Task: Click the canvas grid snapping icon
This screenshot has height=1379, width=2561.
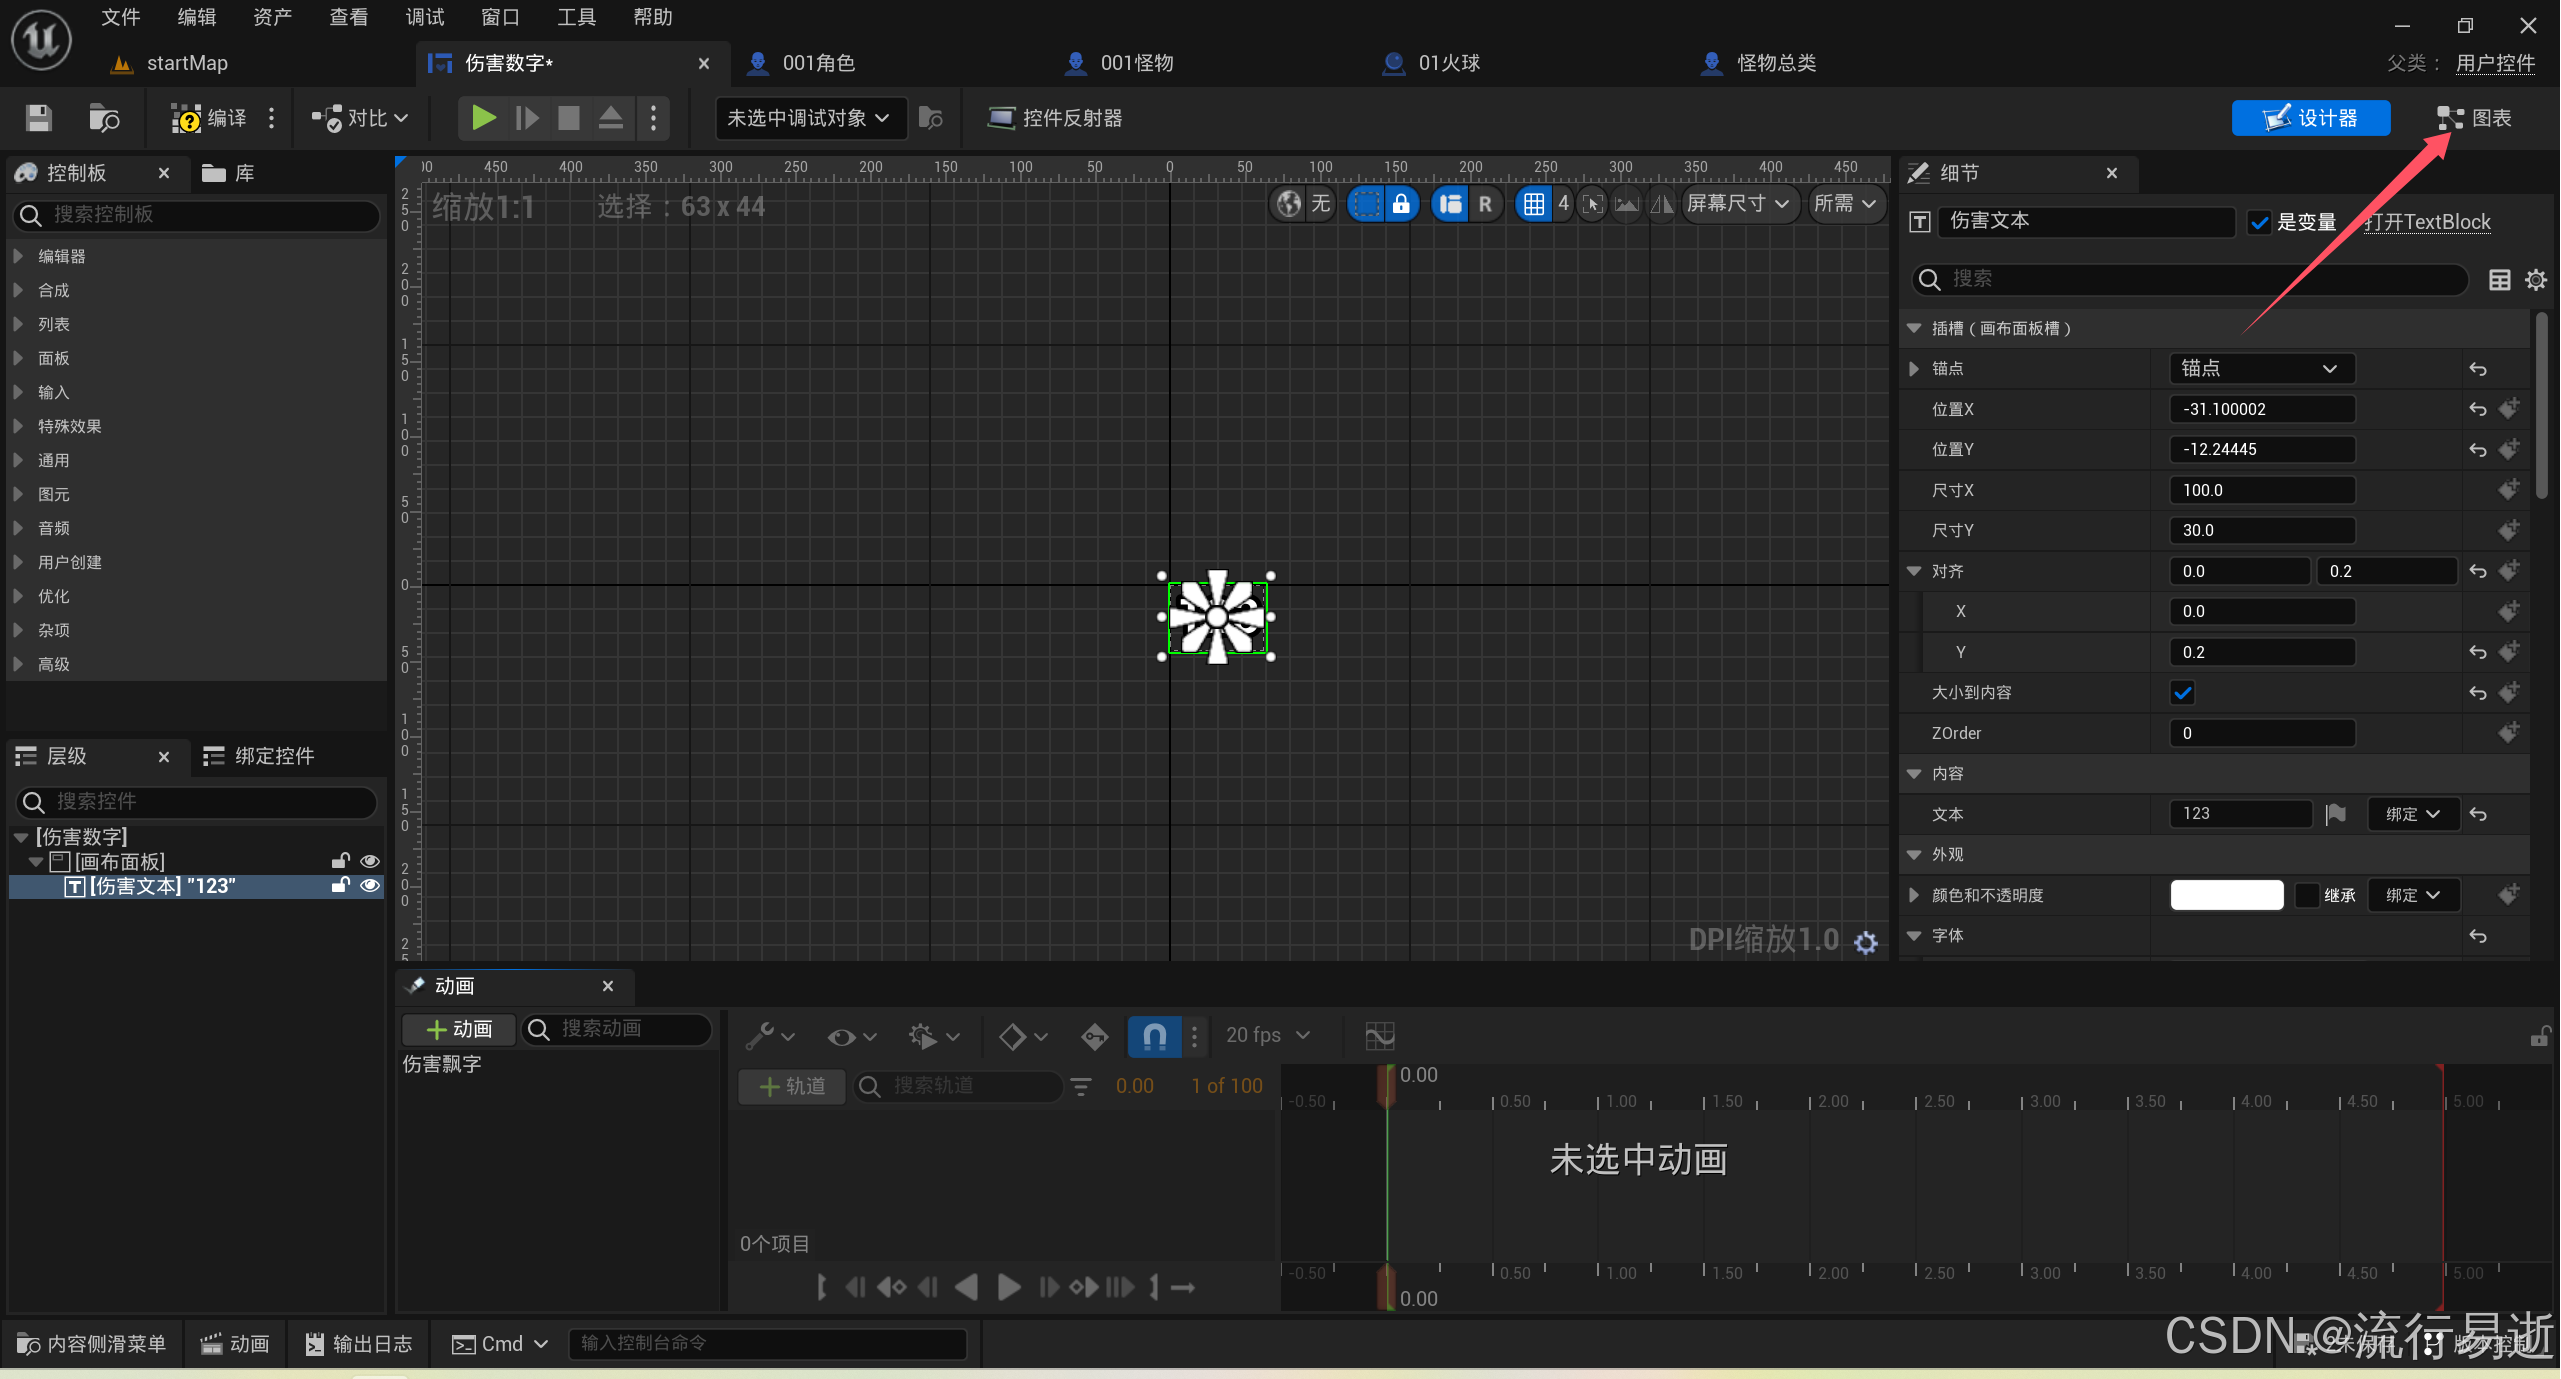Action: [x=1533, y=204]
